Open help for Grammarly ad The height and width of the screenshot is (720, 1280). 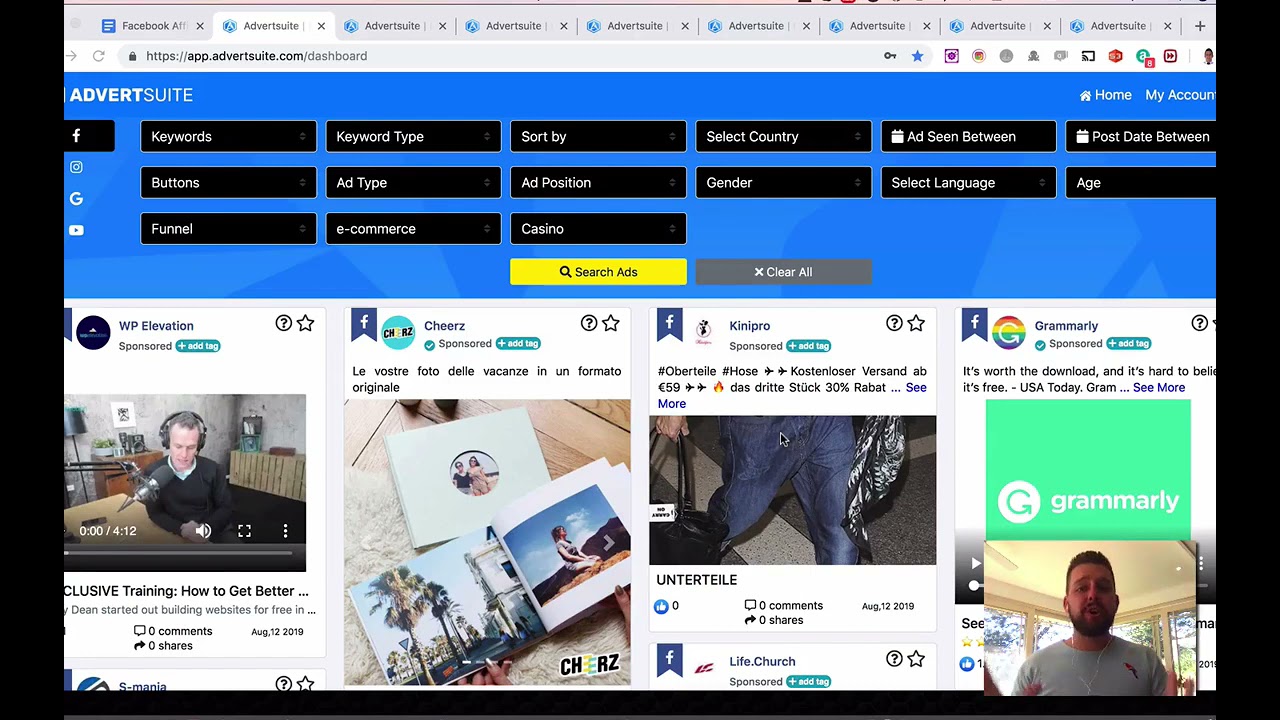1199,323
